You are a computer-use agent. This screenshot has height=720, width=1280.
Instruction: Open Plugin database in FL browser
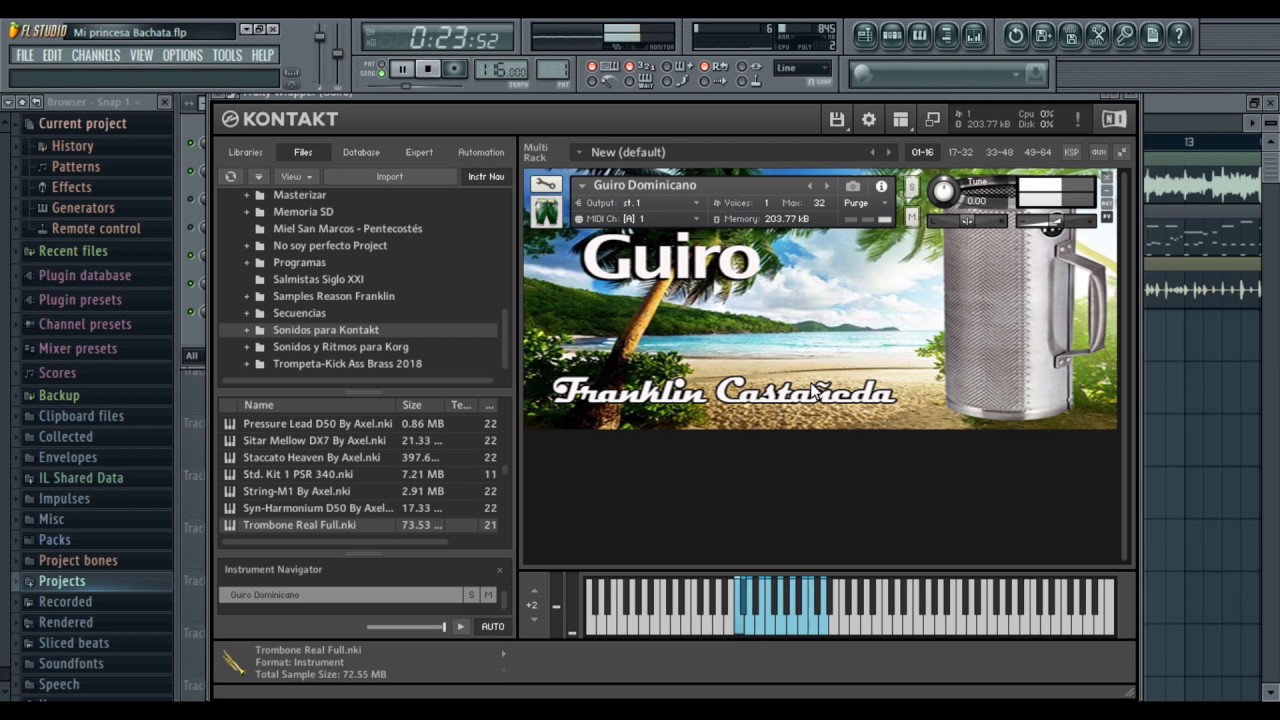coord(85,275)
